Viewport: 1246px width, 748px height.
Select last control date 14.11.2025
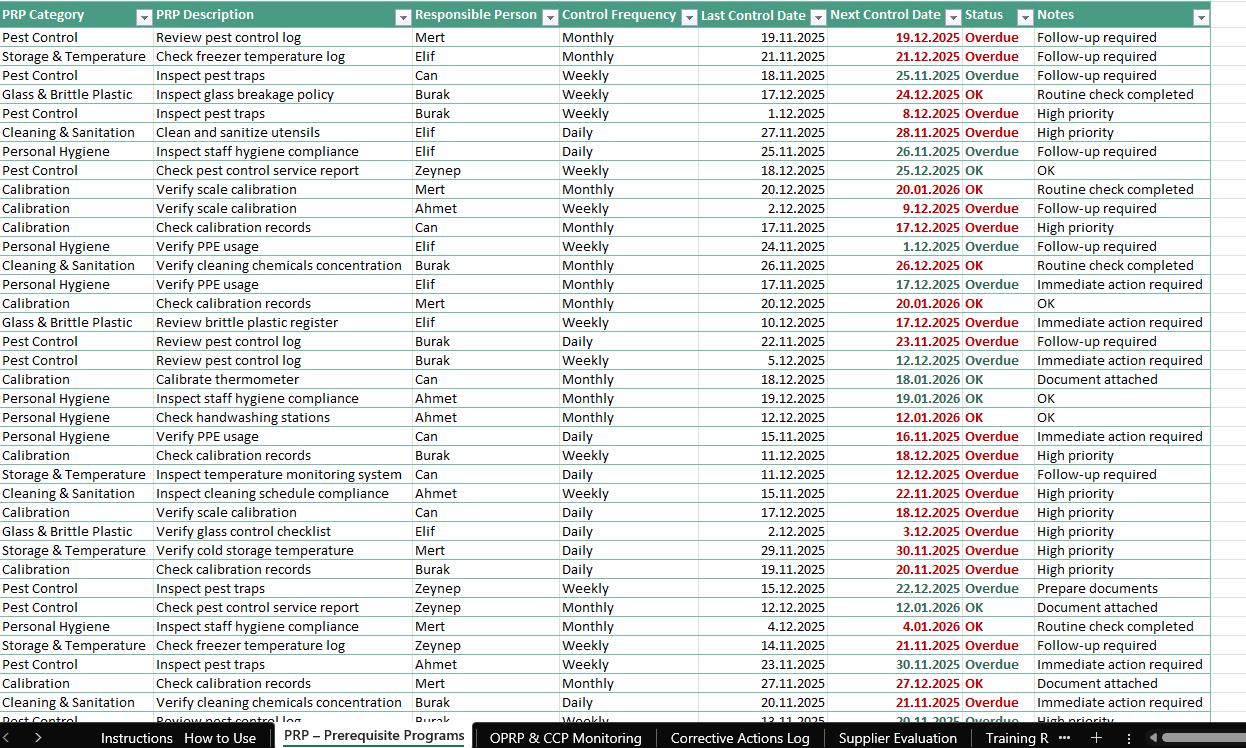coord(763,645)
